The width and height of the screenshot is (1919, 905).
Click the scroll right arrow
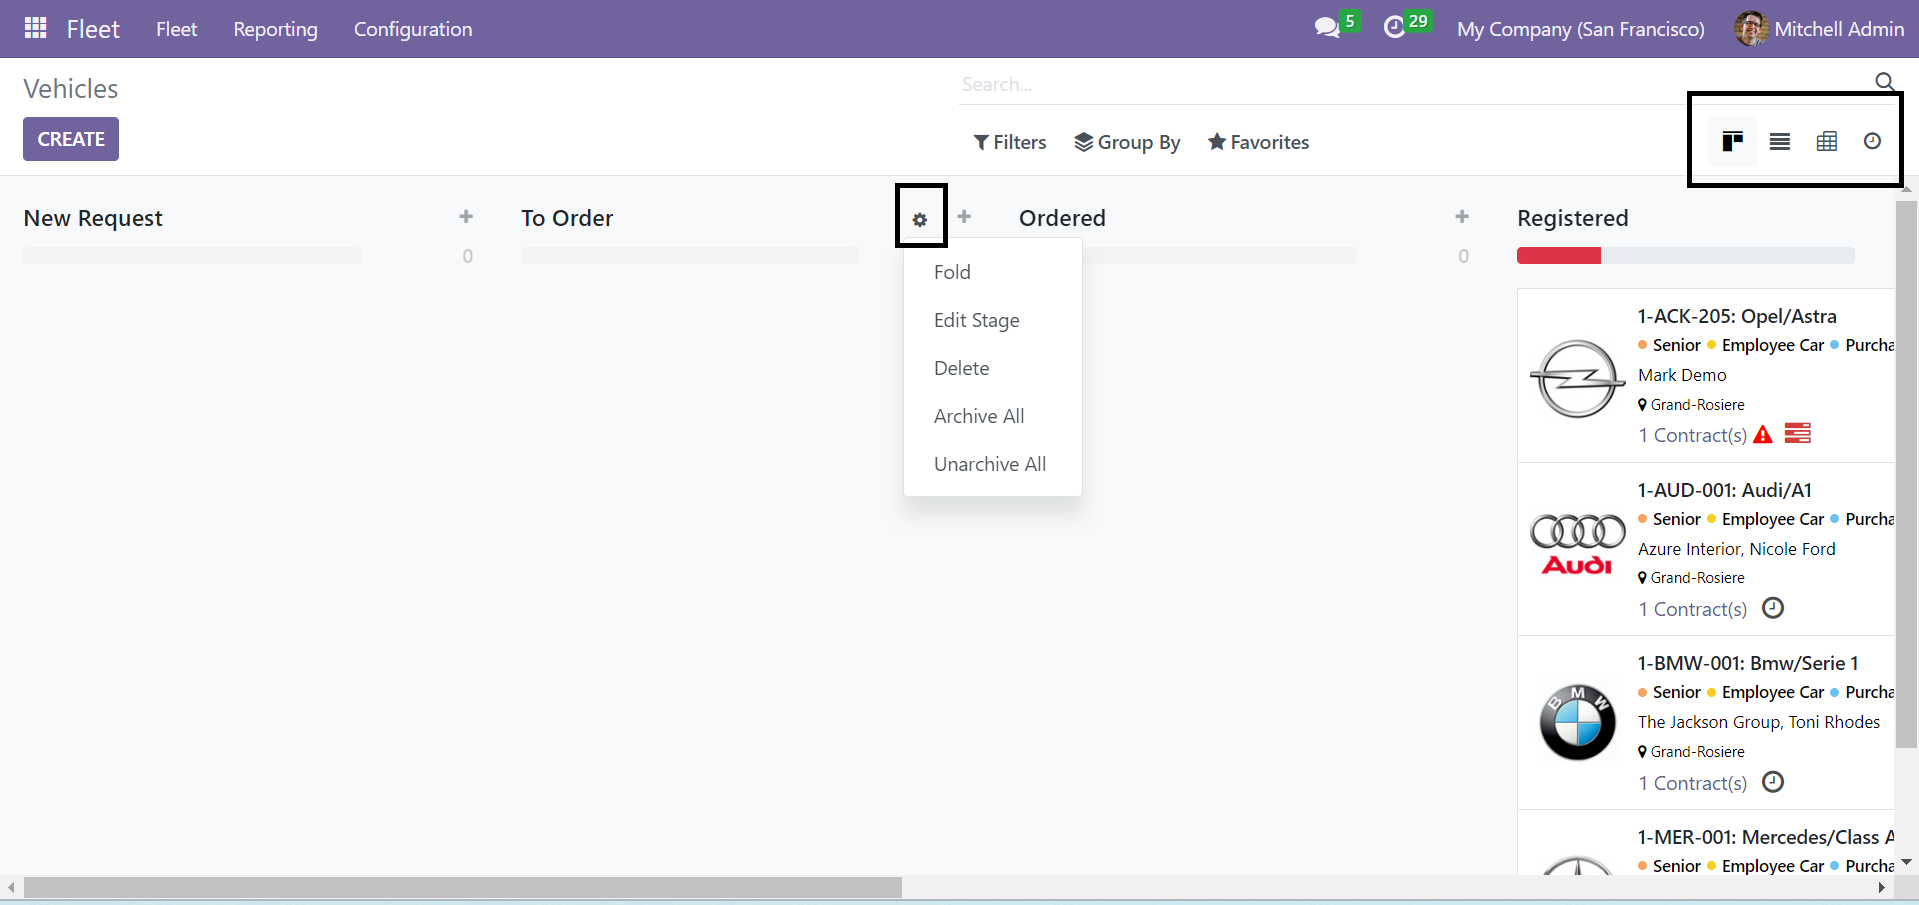pos(1882,887)
